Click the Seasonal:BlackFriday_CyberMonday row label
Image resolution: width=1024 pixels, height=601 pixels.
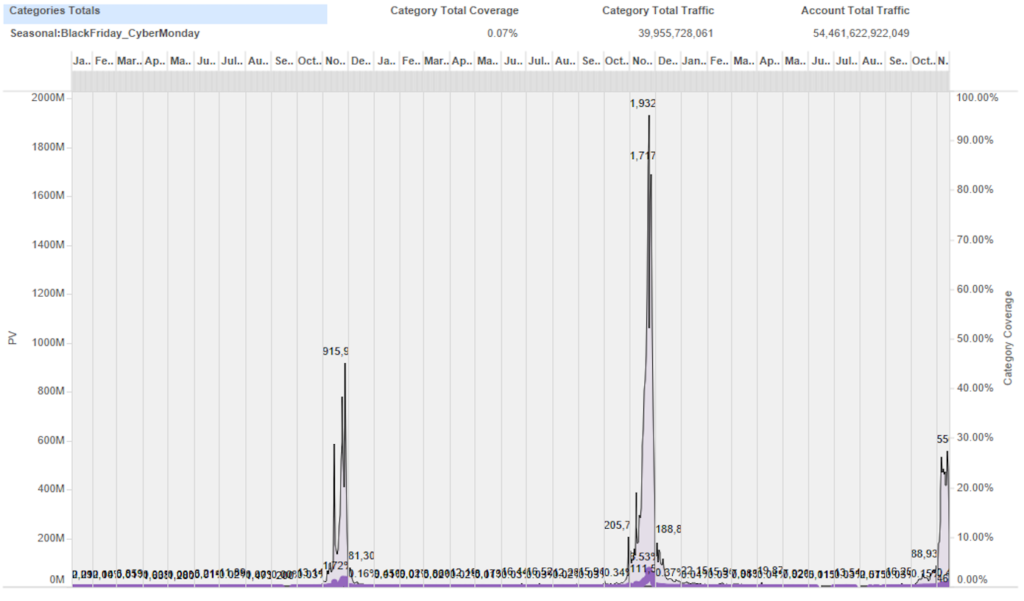(104, 33)
